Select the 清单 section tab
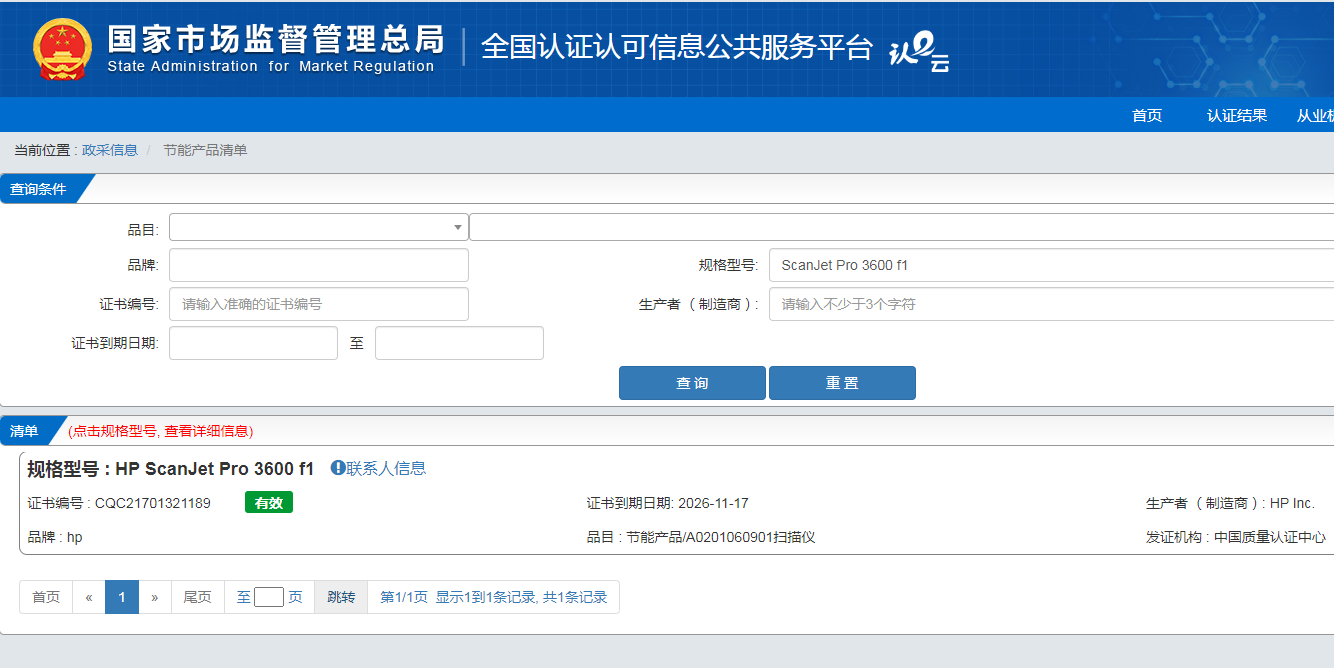Viewport: 1334px width, 668px height. pyautogui.click(x=25, y=431)
